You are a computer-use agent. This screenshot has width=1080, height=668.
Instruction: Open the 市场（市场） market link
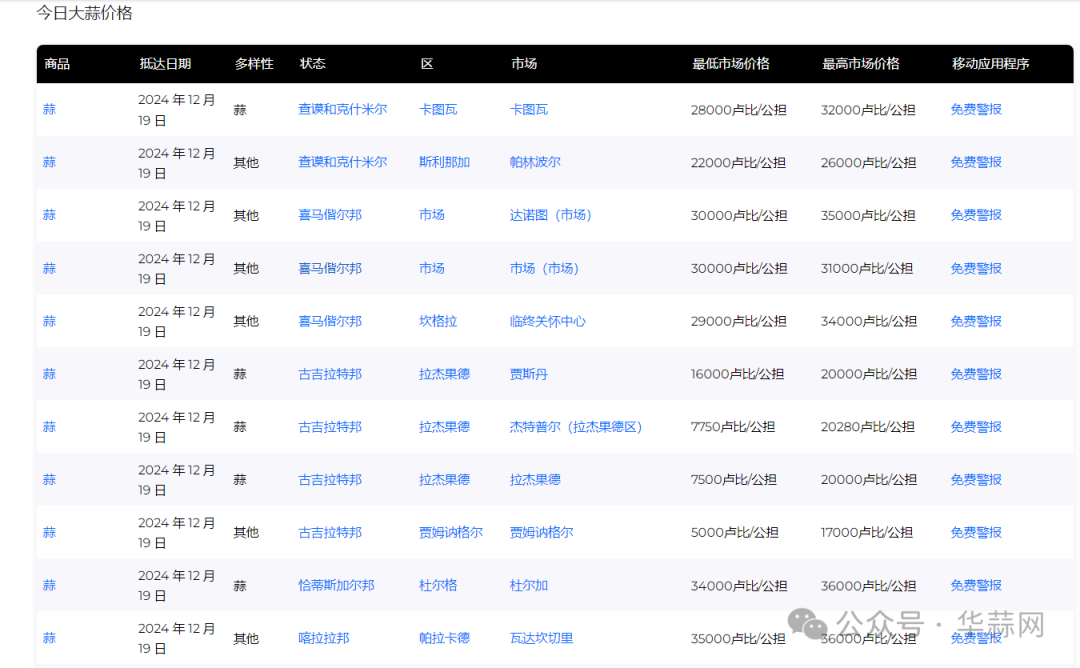(x=544, y=268)
